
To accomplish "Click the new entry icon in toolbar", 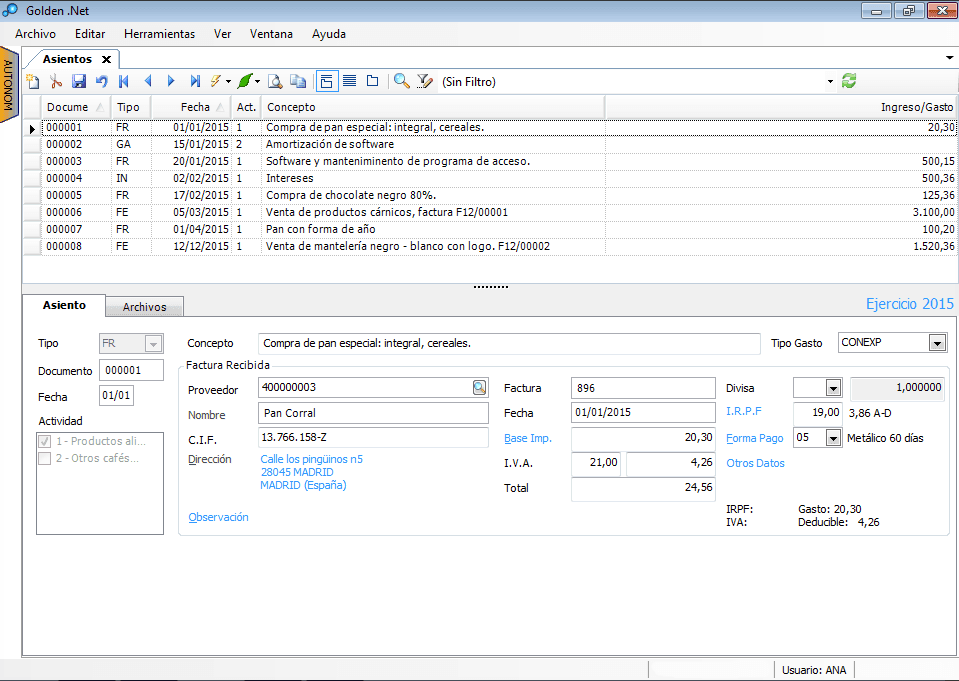I will [x=33, y=81].
